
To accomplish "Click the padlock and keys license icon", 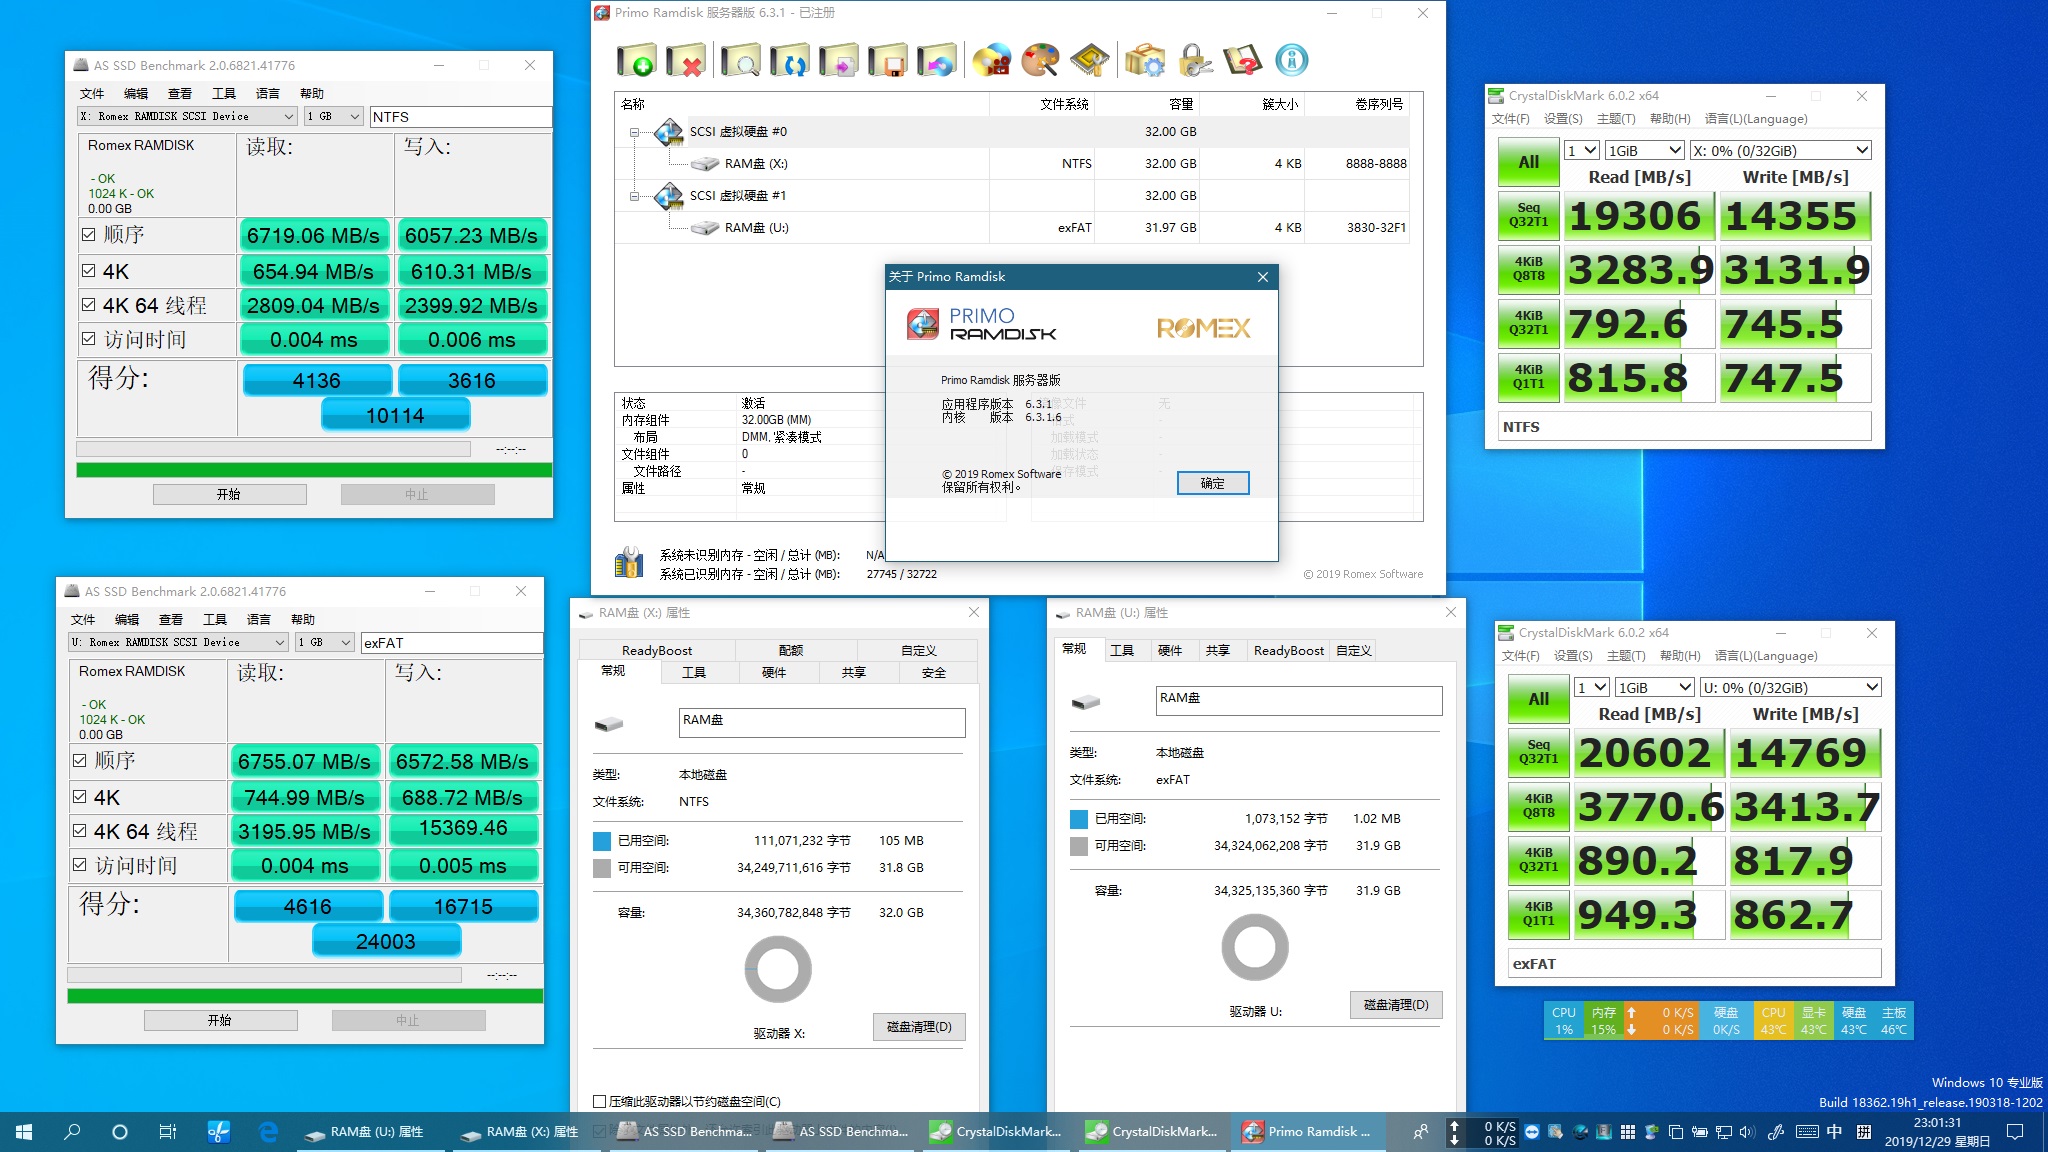I will (x=1194, y=61).
